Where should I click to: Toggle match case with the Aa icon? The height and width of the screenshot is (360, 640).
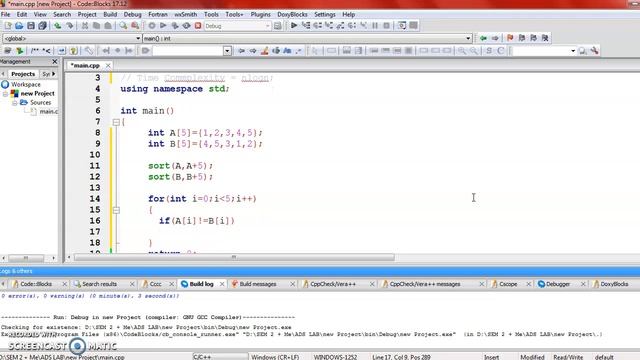287,51
